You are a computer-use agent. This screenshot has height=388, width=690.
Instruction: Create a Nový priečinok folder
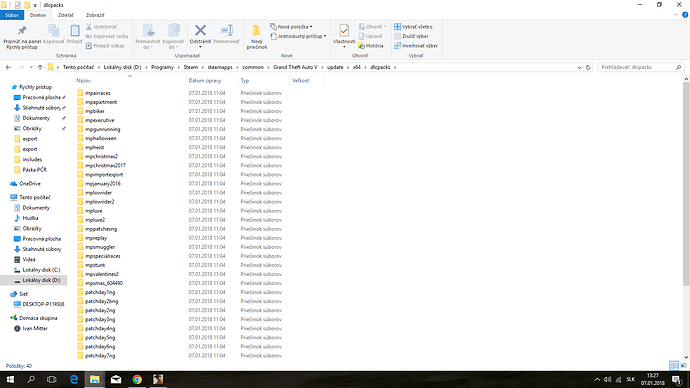tap(257, 37)
